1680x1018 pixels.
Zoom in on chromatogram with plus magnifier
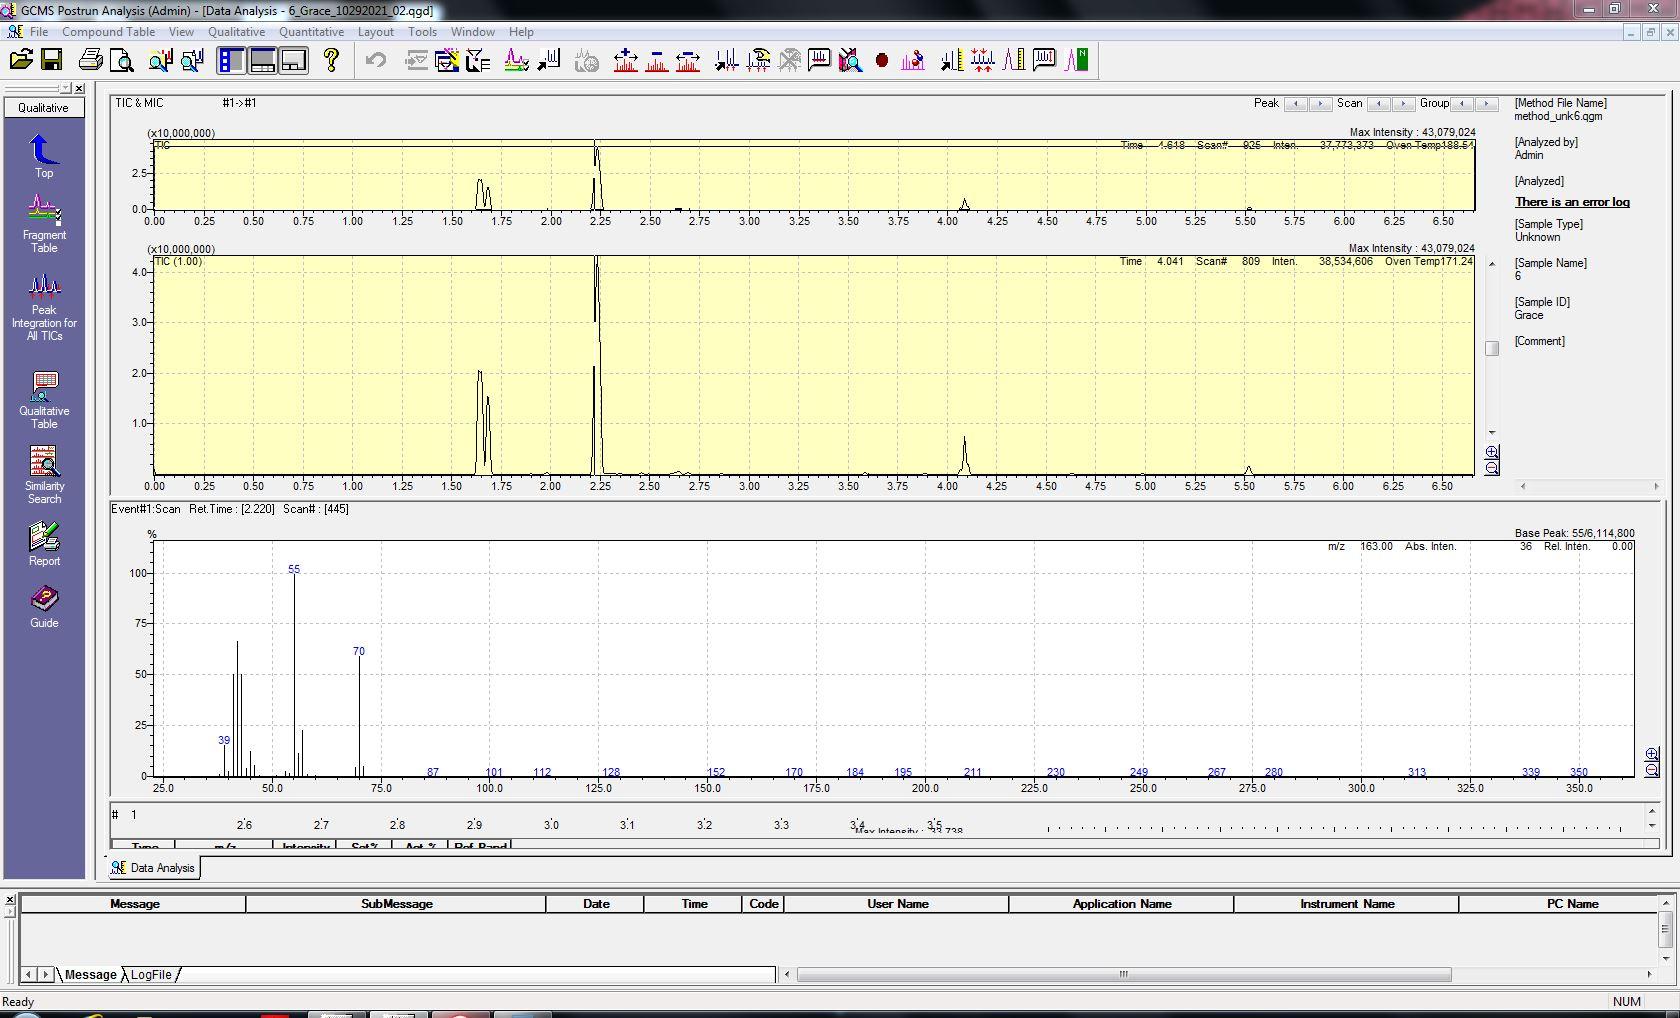[1491, 452]
